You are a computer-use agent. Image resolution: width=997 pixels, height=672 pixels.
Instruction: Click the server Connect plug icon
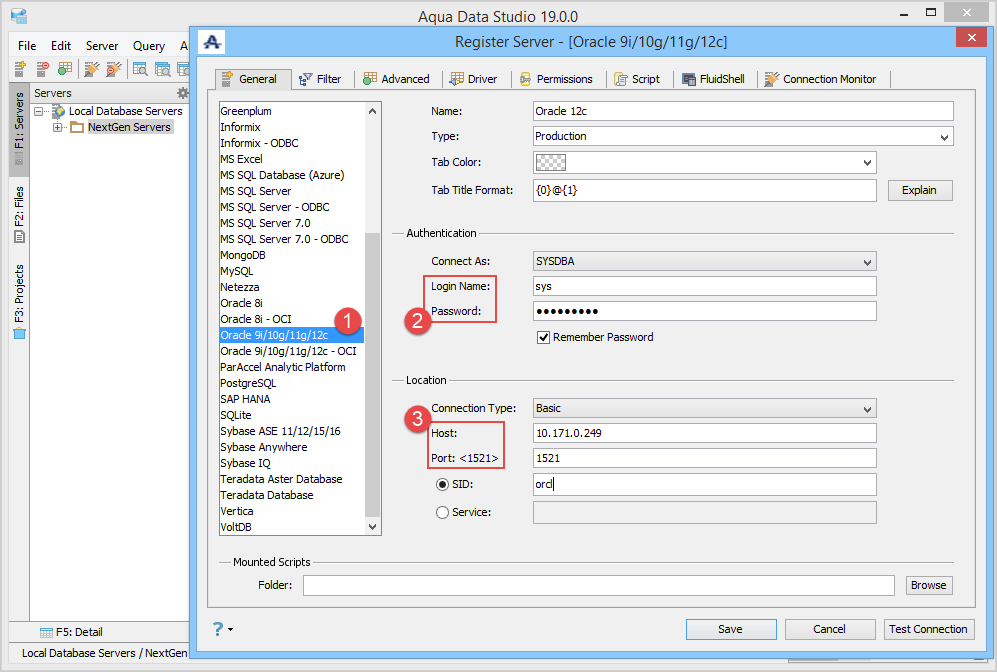pos(91,69)
